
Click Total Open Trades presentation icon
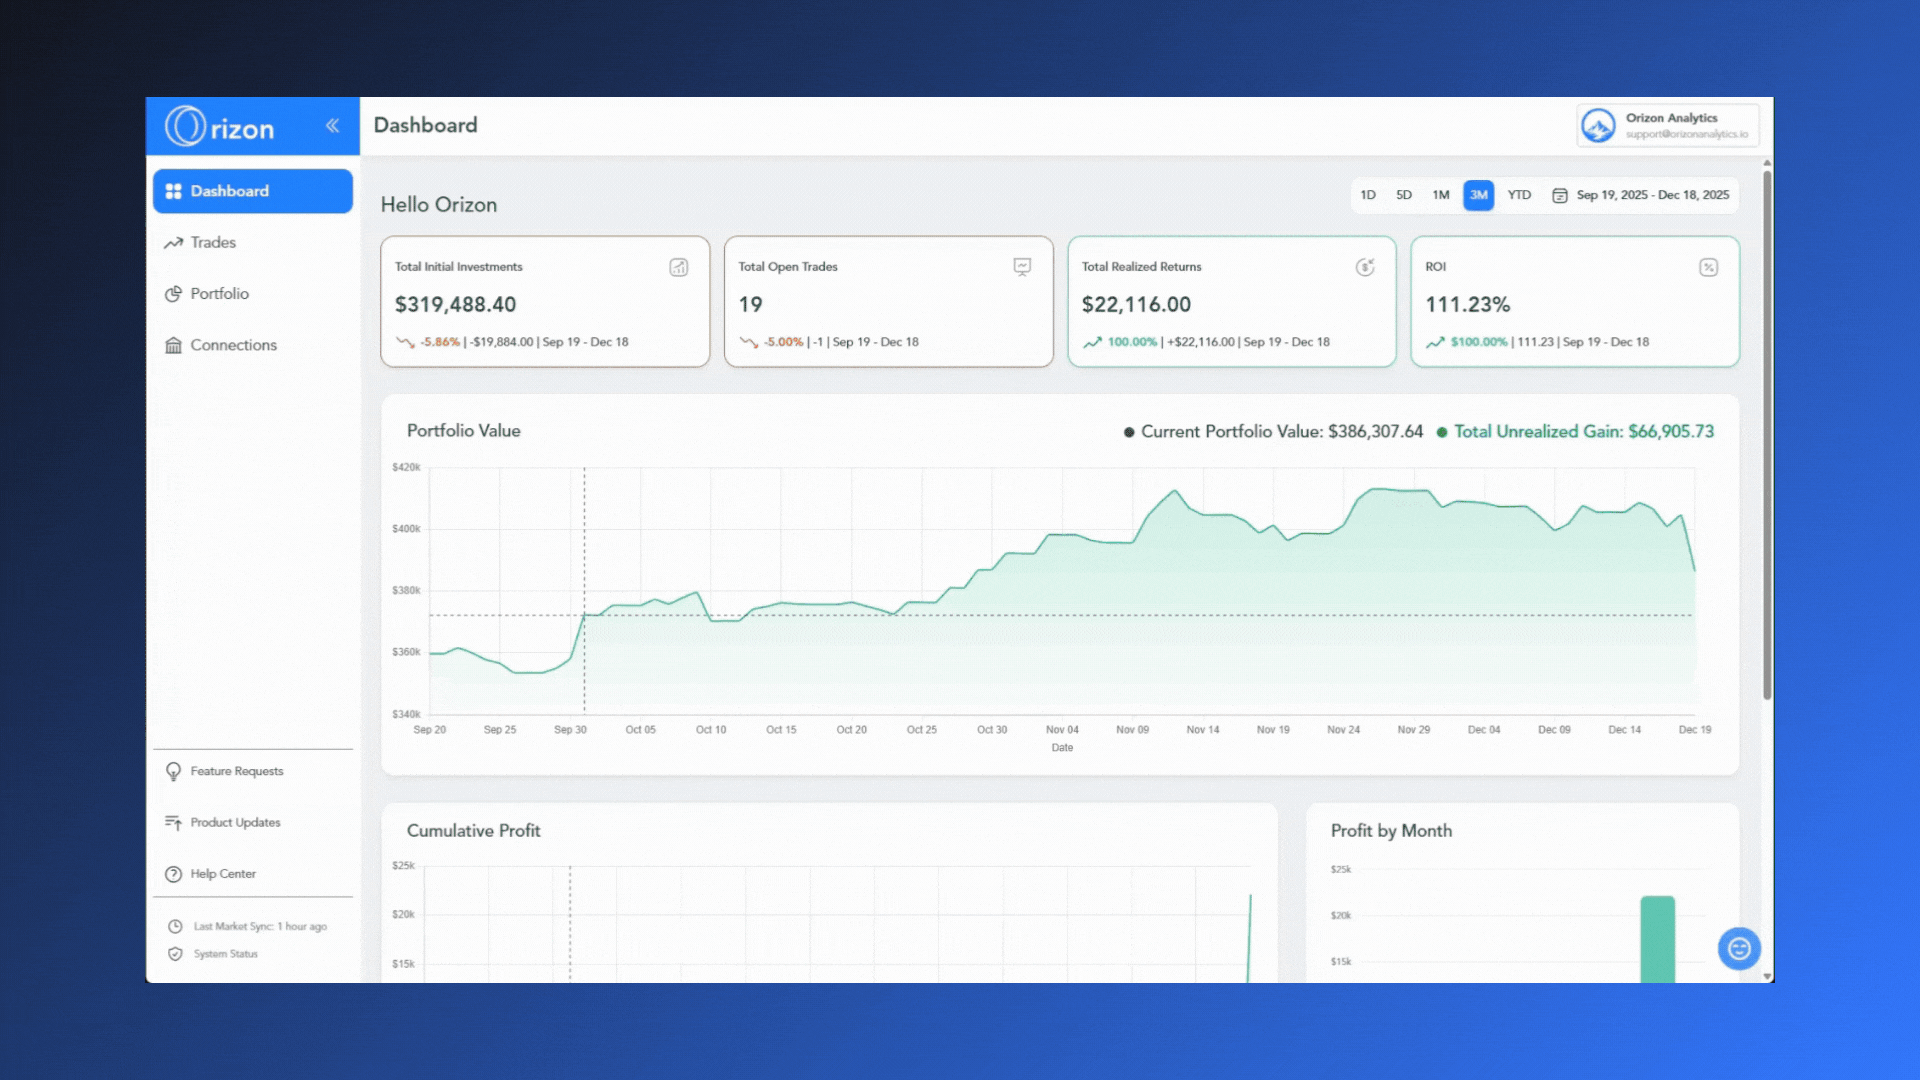coord(1022,267)
